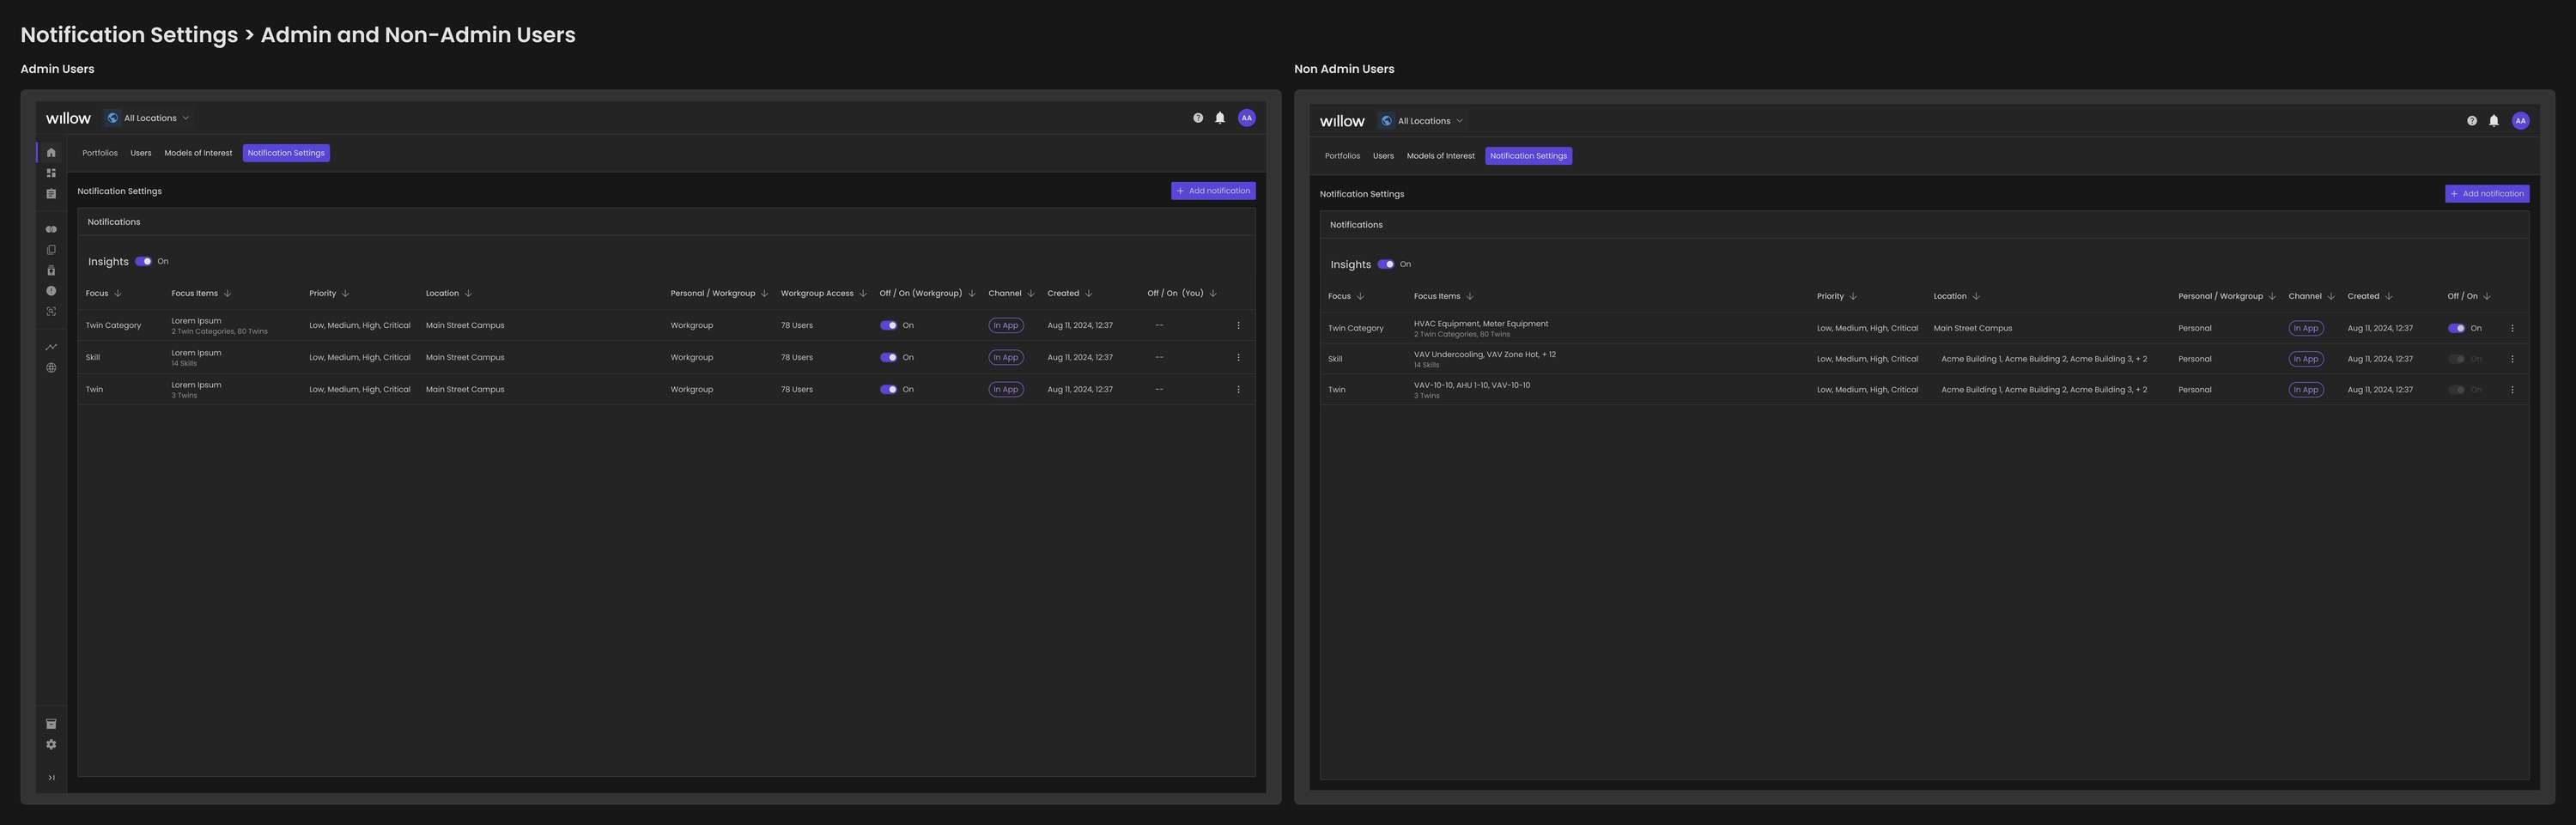
Task: Open the AA avatar in Admin window
Action: (1247, 118)
